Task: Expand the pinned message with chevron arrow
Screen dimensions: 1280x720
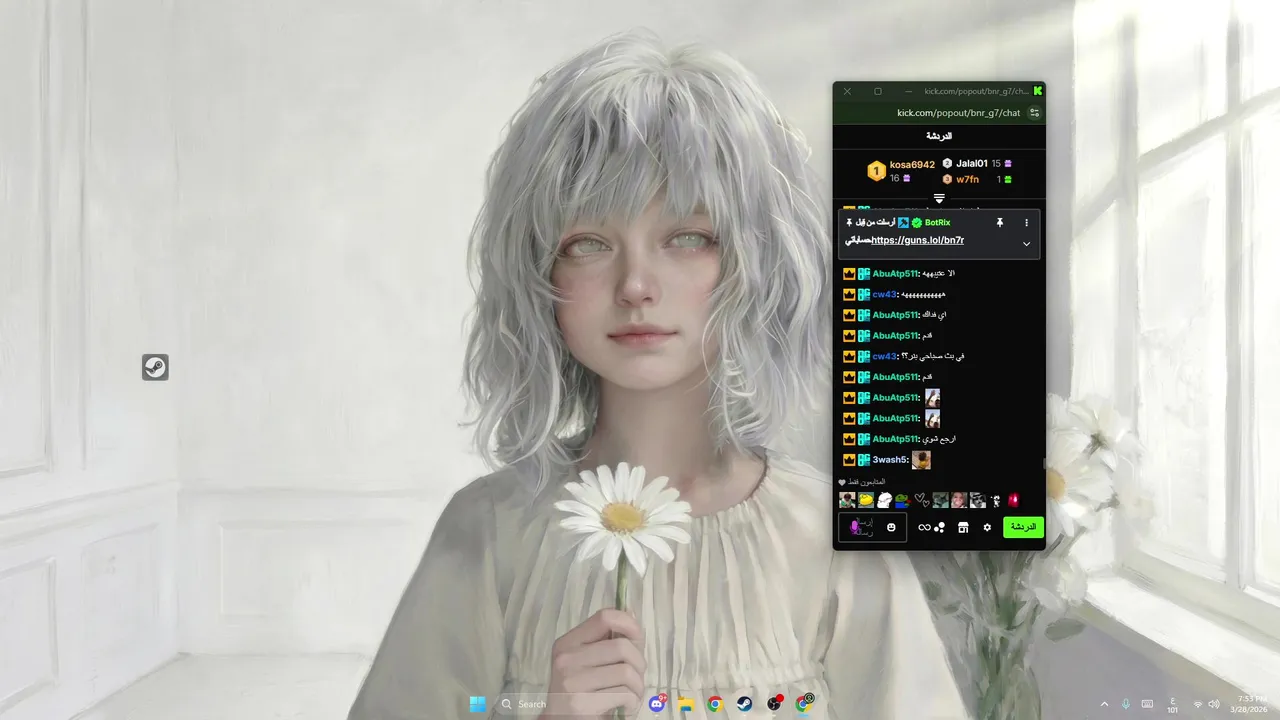Action: (1026, 244)
